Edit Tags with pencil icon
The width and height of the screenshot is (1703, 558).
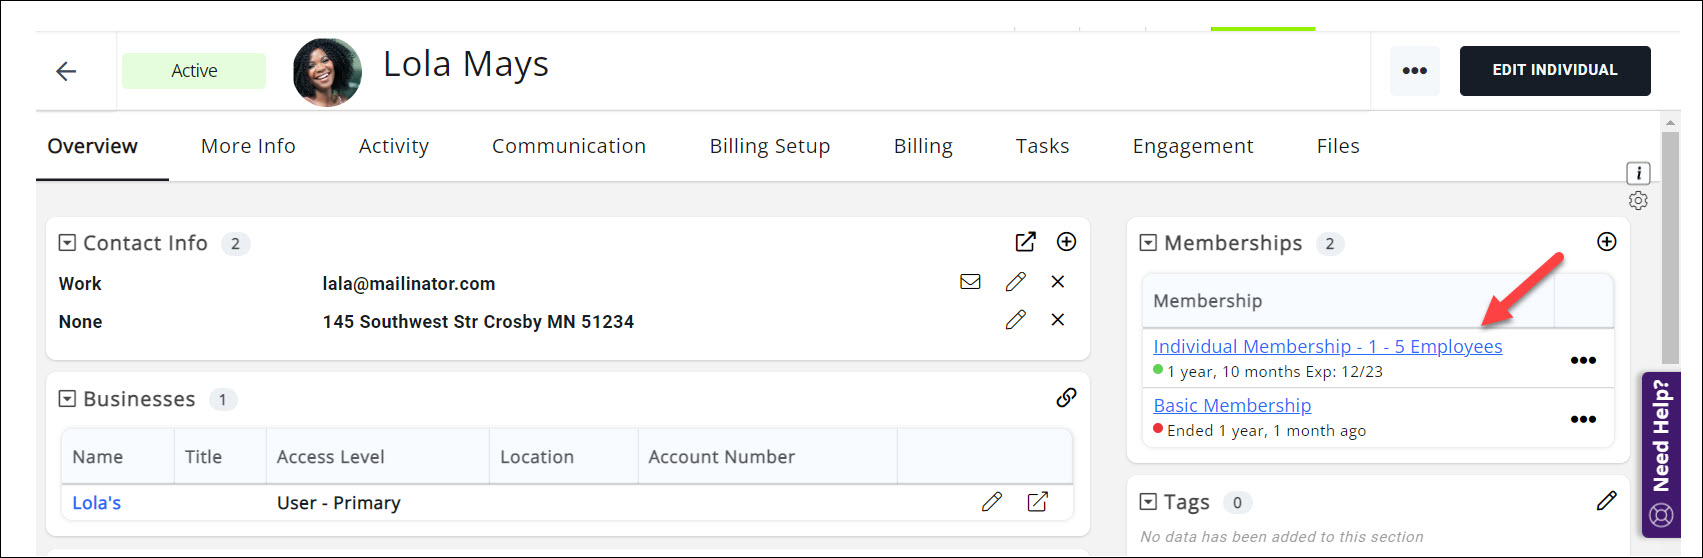tap(1606, 501)
